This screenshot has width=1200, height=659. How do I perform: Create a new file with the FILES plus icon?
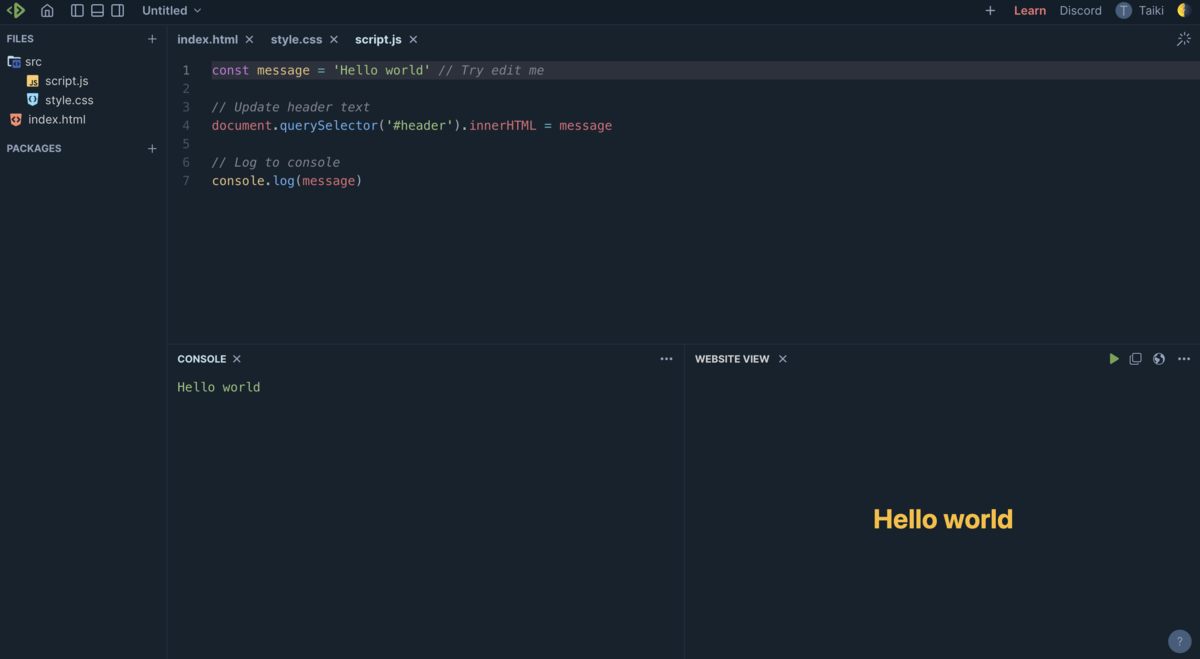click(152, 38)
